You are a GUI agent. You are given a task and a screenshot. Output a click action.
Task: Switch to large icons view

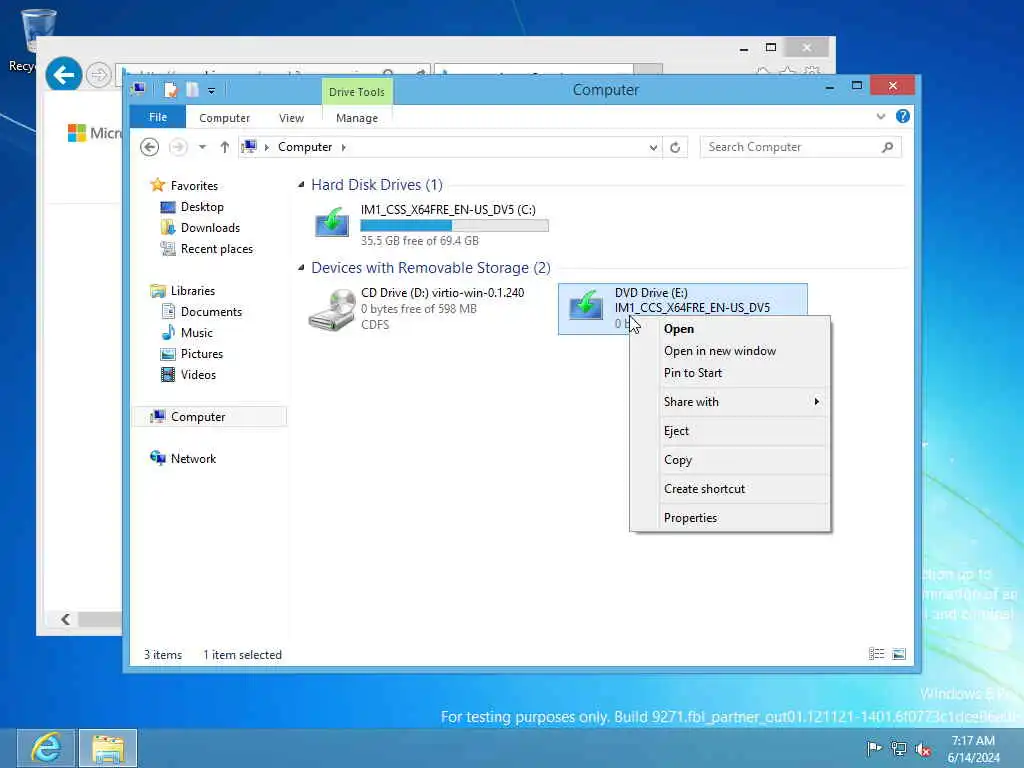pos(899,654)
